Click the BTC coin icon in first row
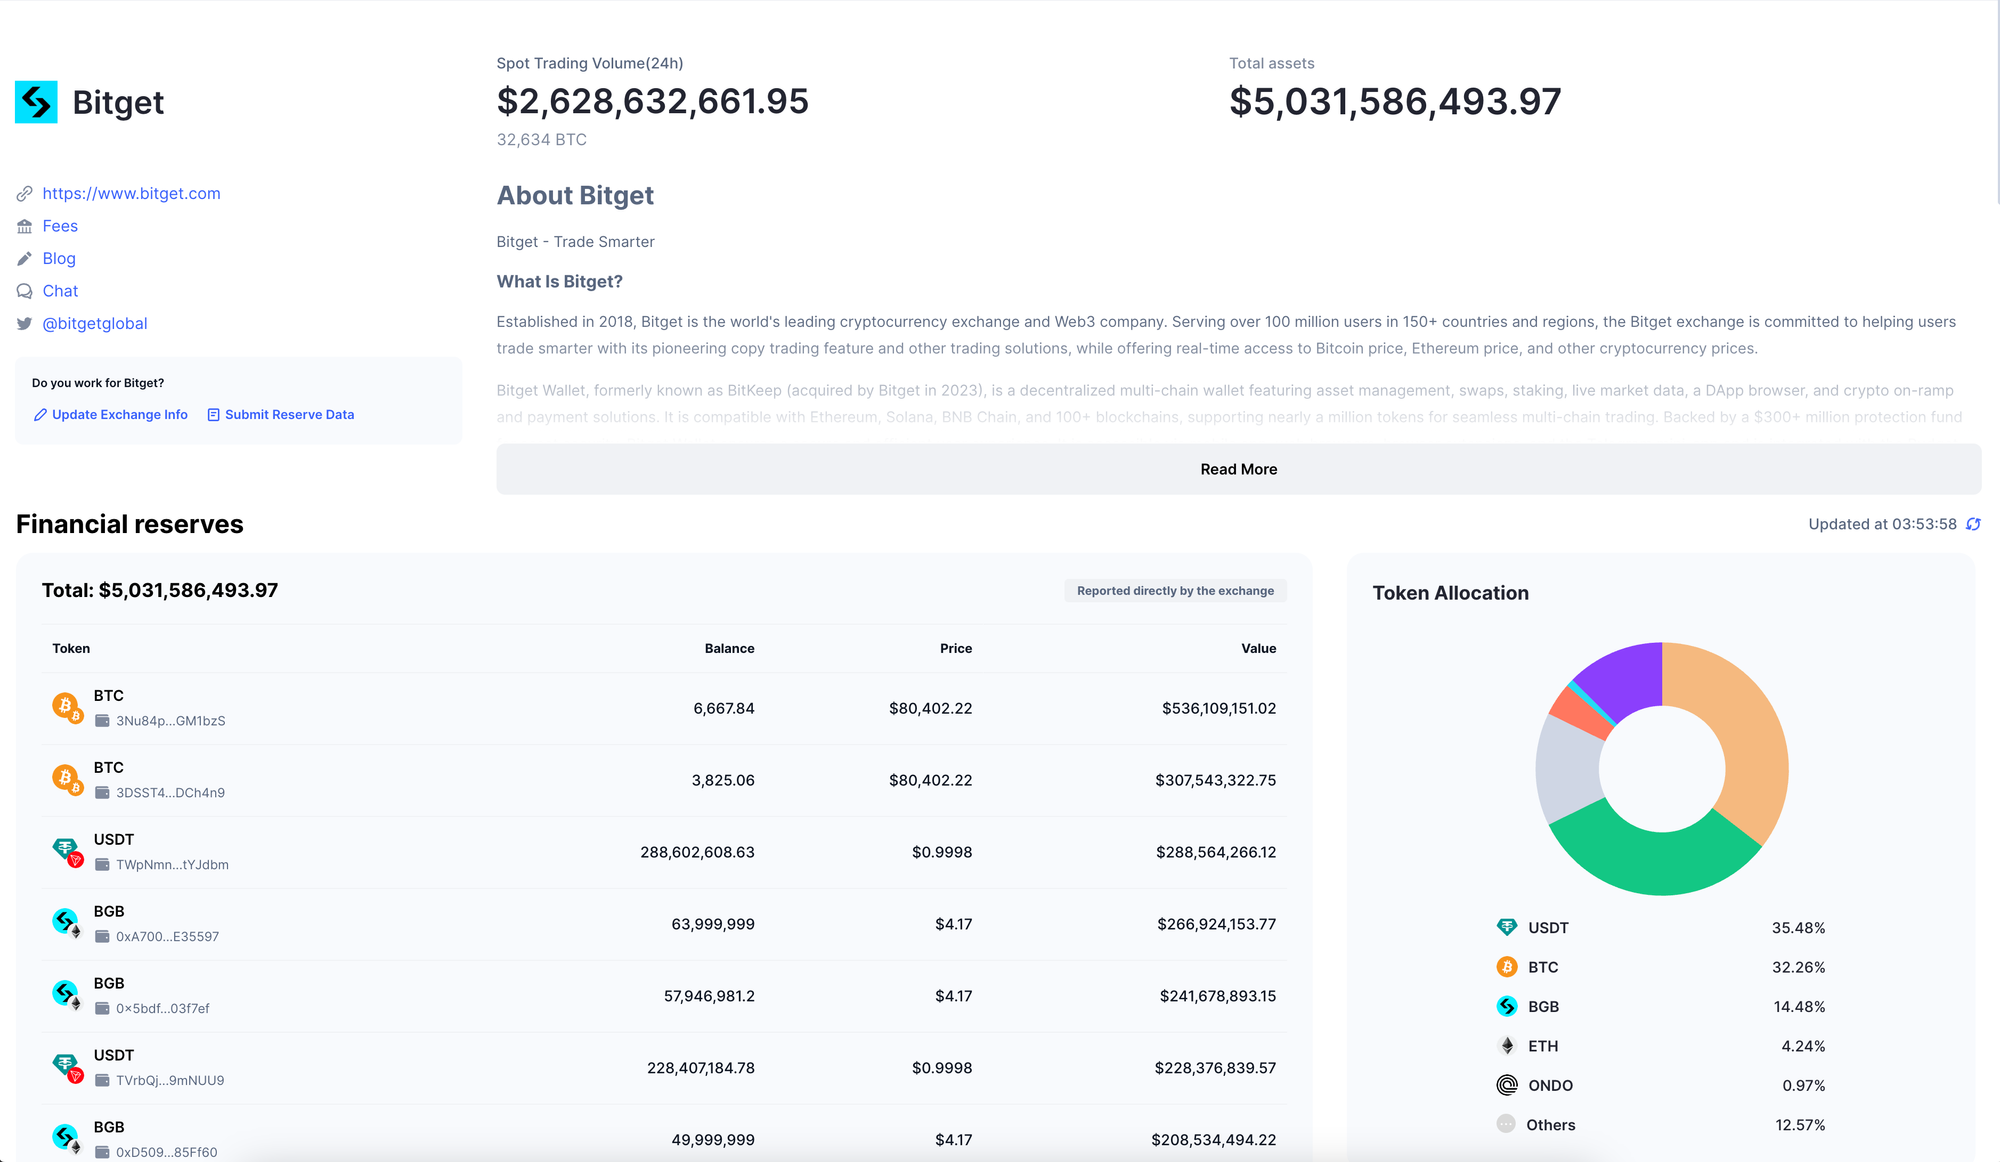This screenshot has width=2000, height=1162. pos(66,707)
